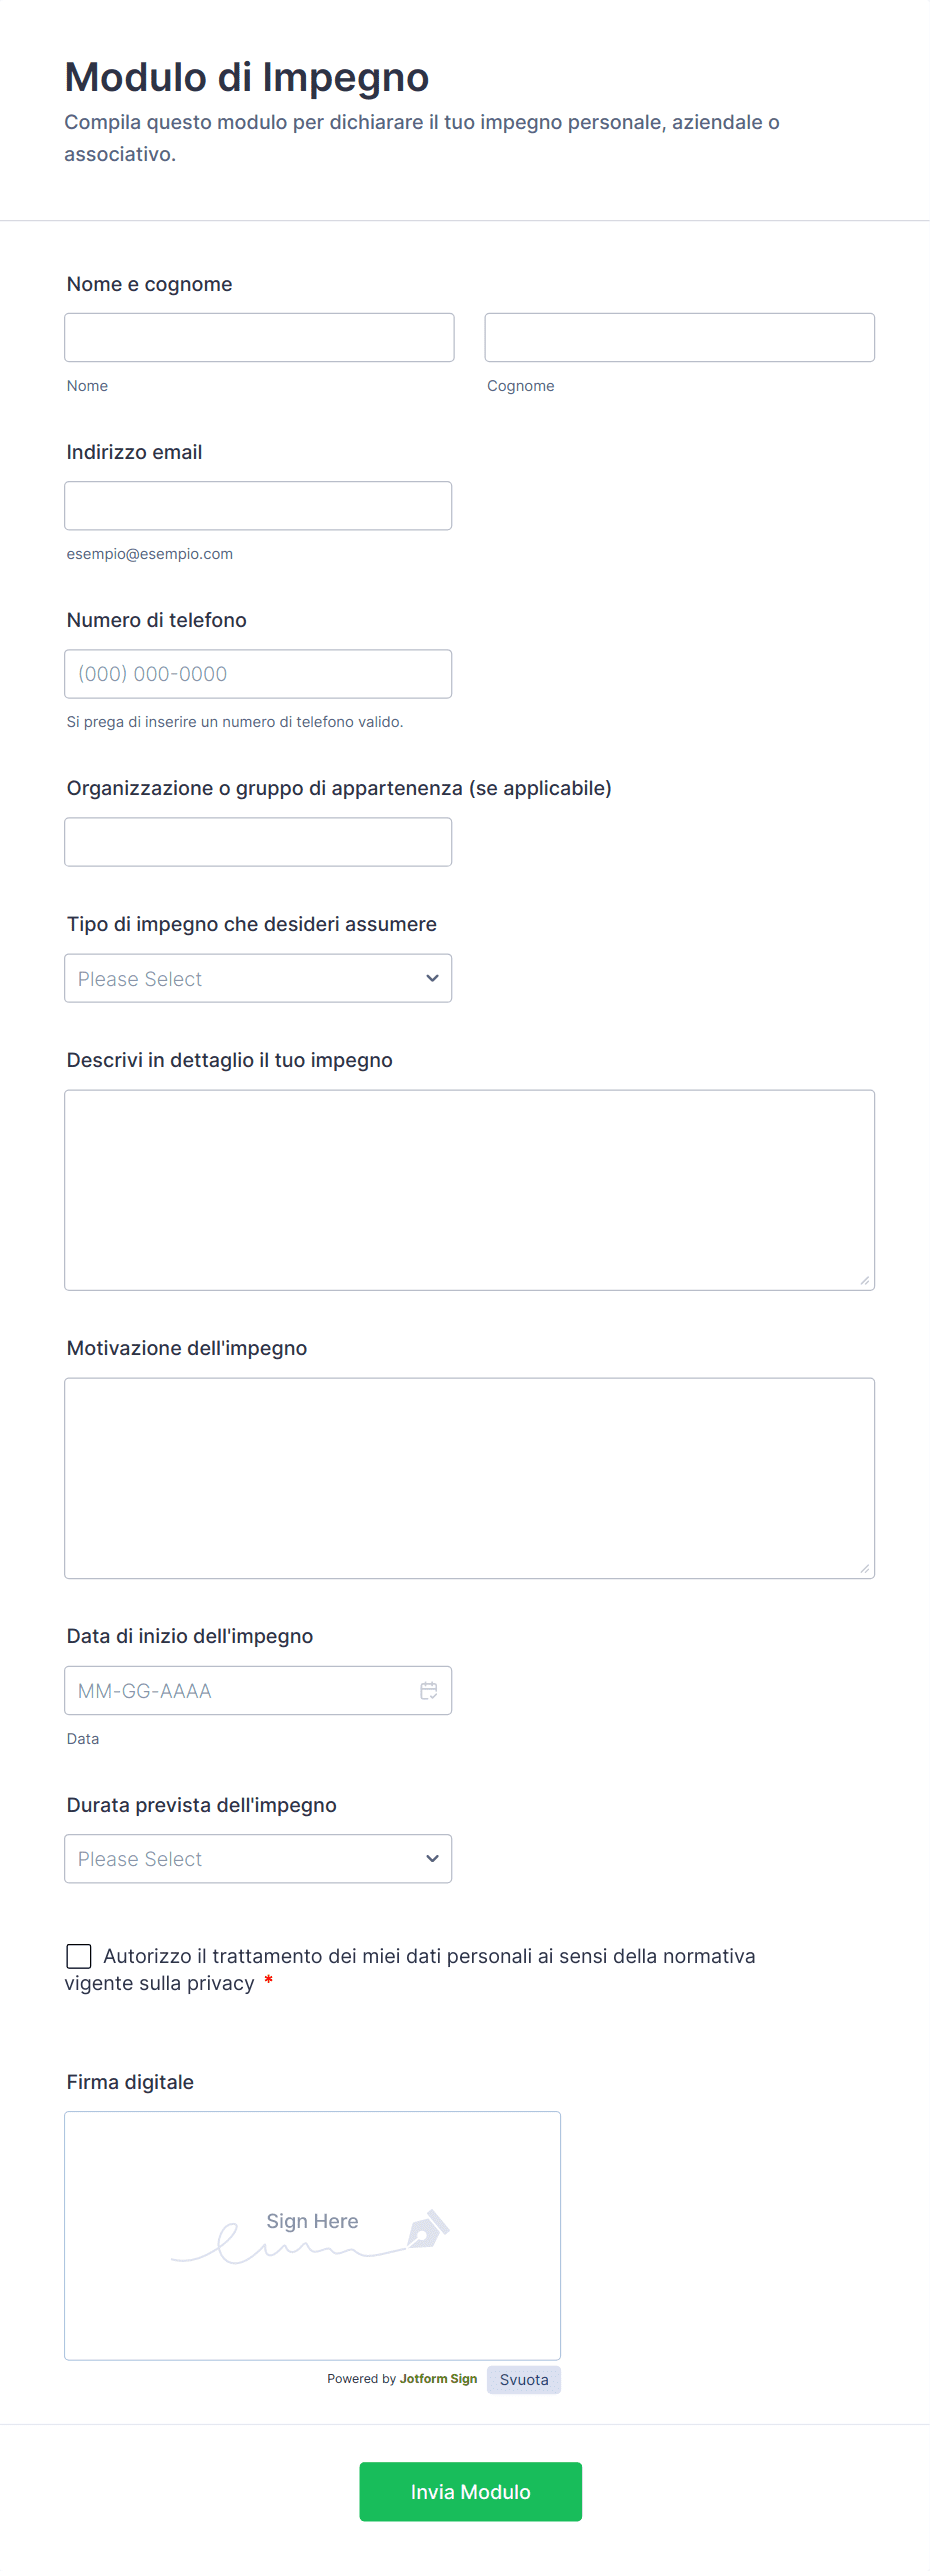Image resolution: width=930 pixels, height=2571 pixels.
Task: Click the pen icon in the signature box
Action: coord(428,2229)
